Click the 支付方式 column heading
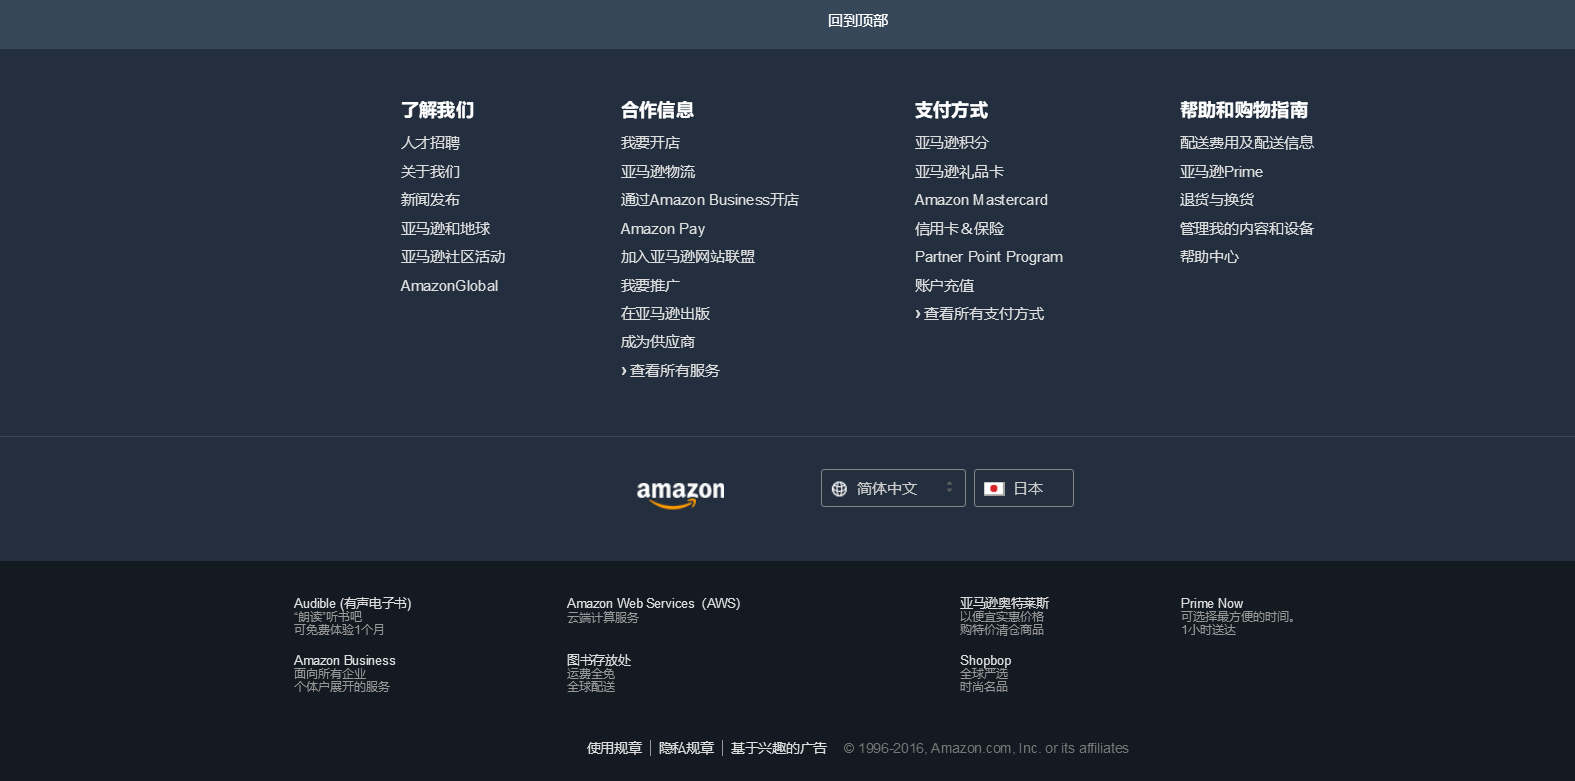Viewport: 1575px width, 781px height. click(951, 110)
